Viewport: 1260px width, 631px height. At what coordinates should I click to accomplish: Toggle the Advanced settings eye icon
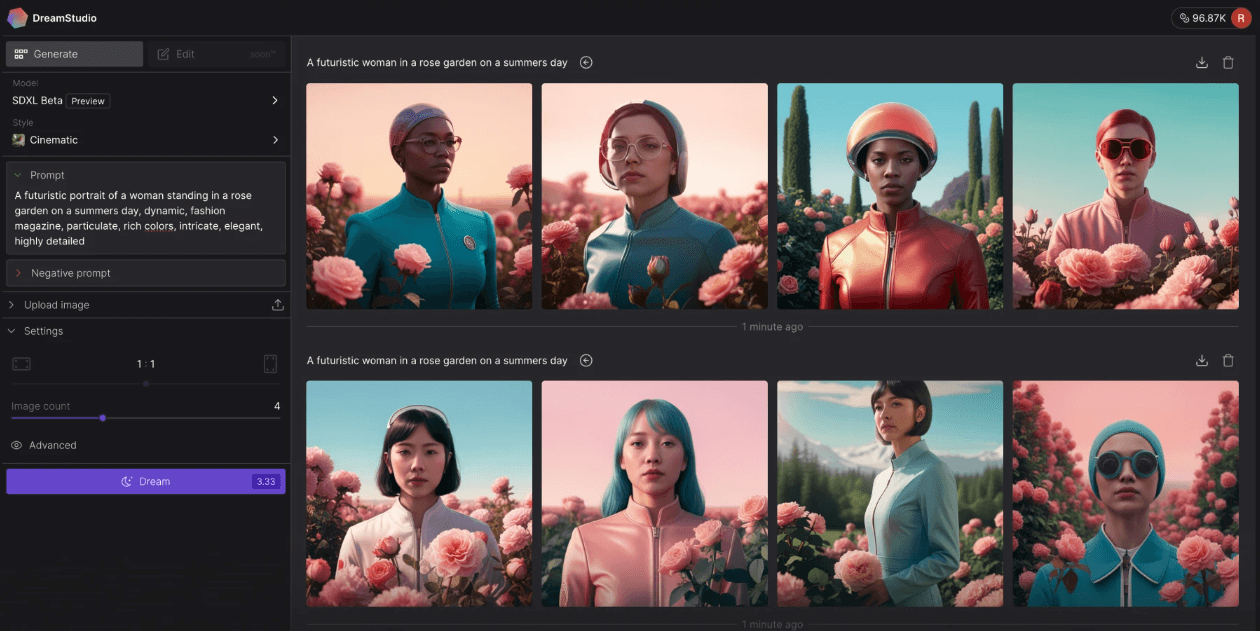click(x=17, y=446)
